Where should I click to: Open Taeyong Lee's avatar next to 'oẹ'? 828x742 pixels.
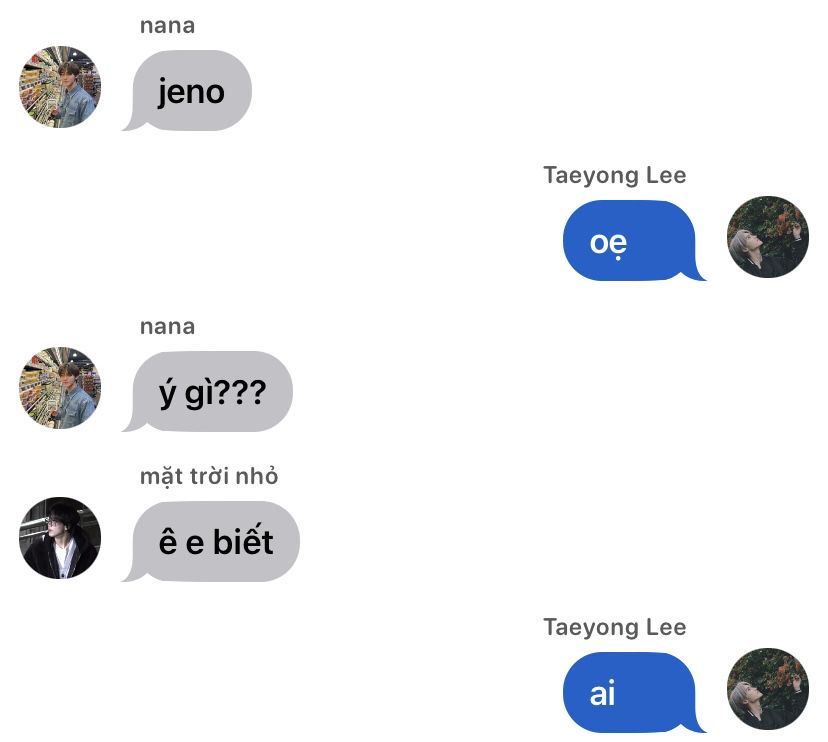(768, 237)
